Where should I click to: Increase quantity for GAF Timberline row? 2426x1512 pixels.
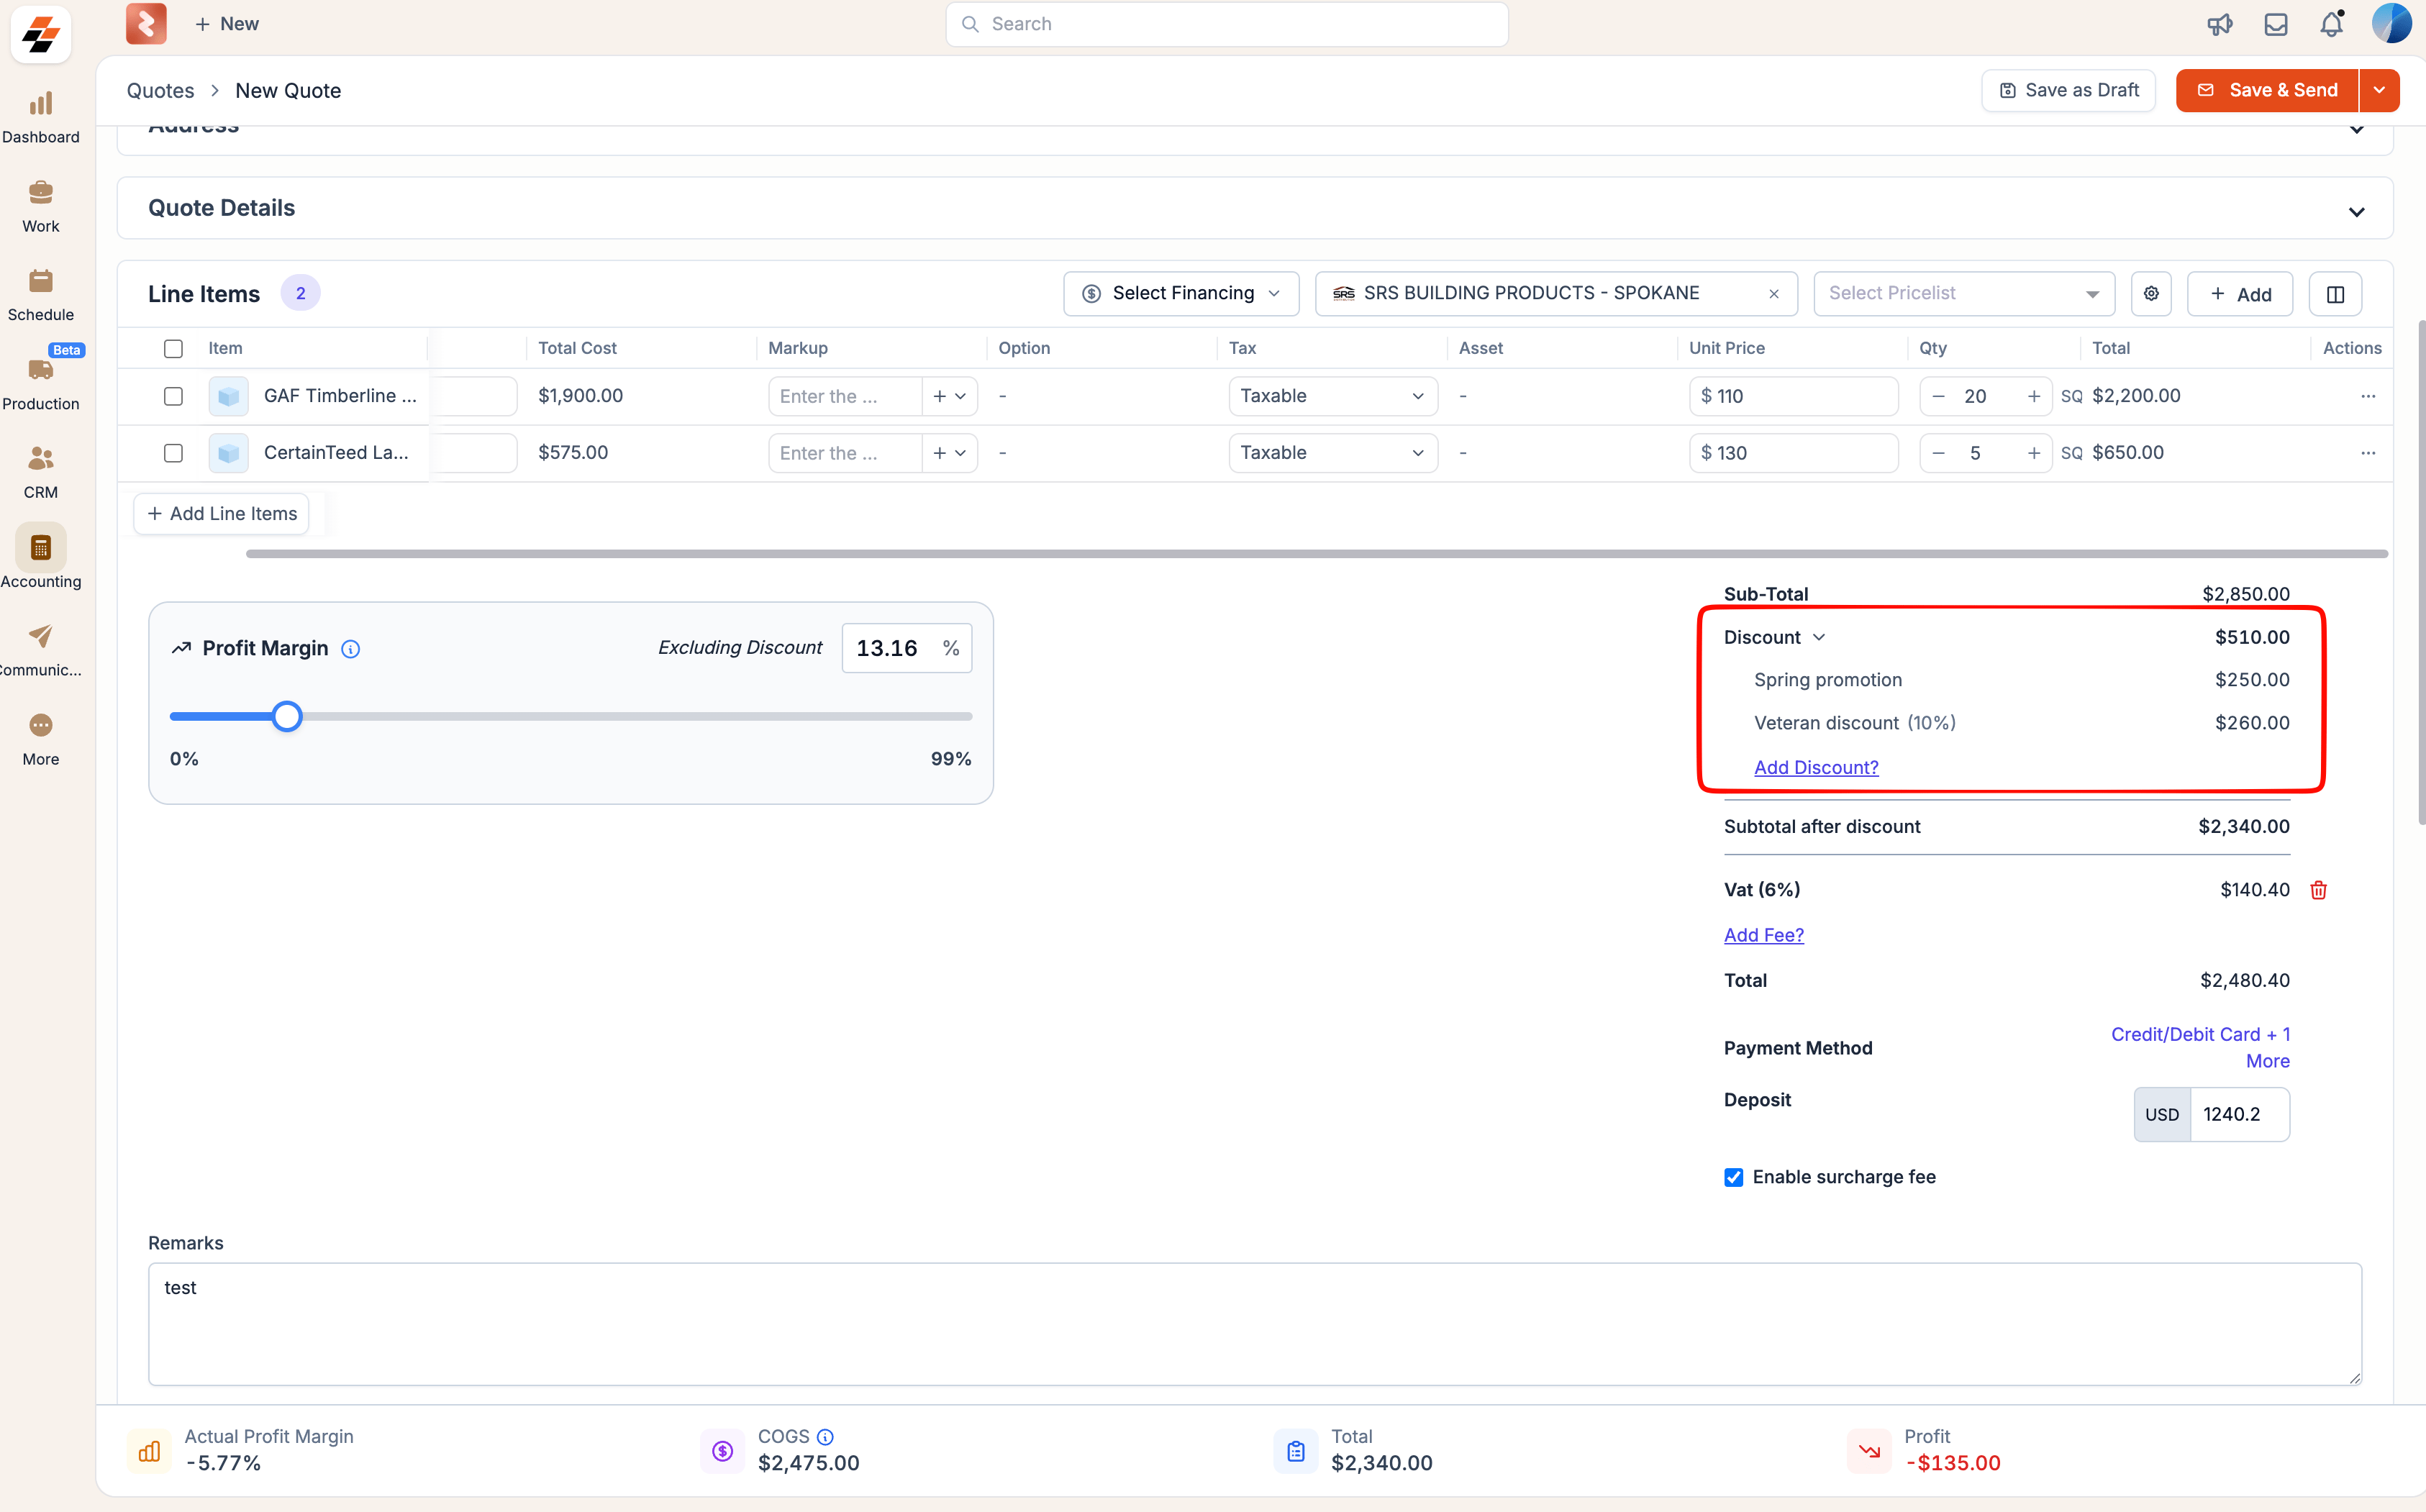pos(2033,397)
